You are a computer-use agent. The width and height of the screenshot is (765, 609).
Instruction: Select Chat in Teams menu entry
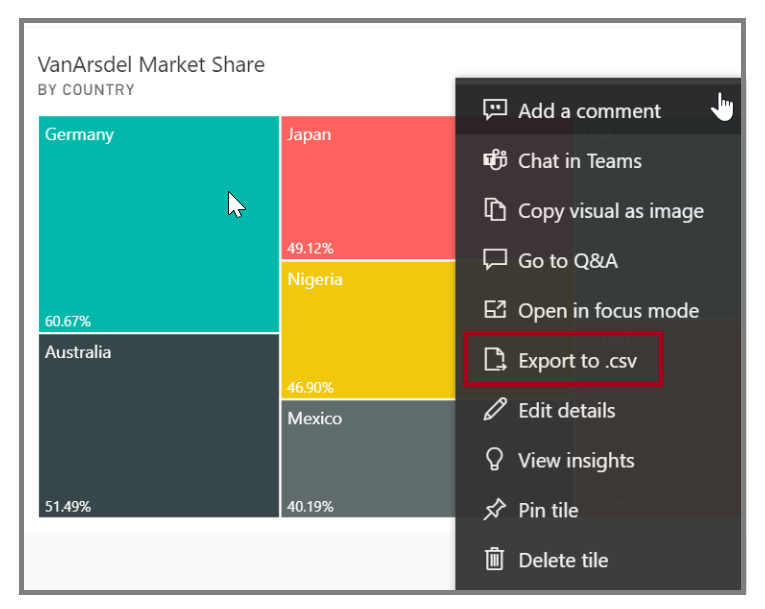(x=598, y=161)
